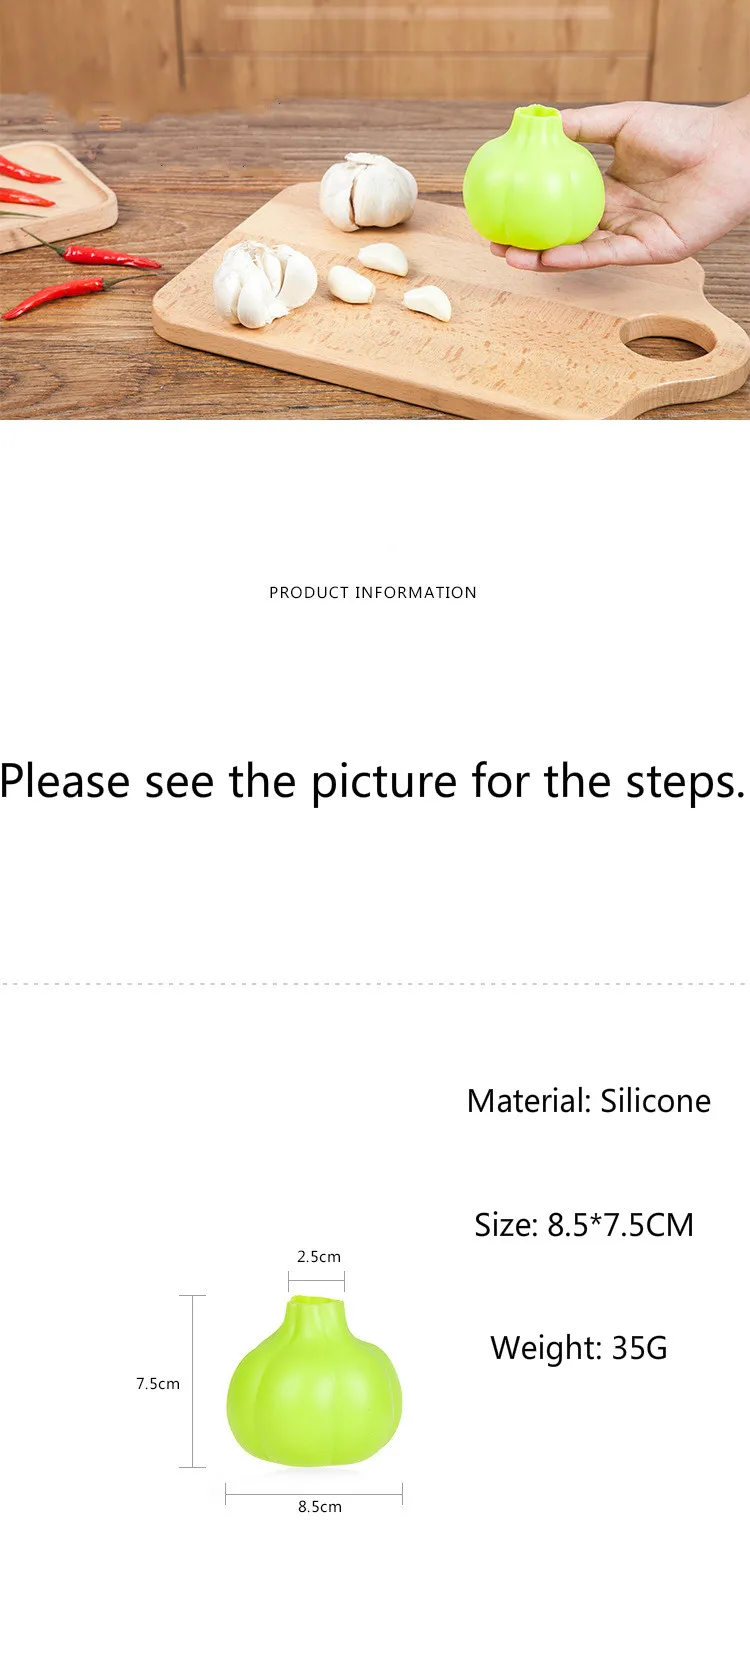Viewport: 750px width, 1656px height.
Task: Click the PRODUCT INFORMATION heading
Action: [x=373, y=592]
